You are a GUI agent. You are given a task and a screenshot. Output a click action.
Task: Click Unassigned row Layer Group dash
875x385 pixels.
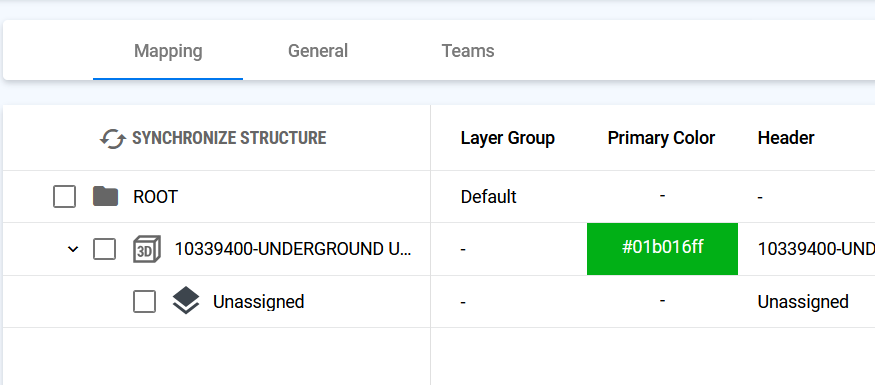point(463,302)
